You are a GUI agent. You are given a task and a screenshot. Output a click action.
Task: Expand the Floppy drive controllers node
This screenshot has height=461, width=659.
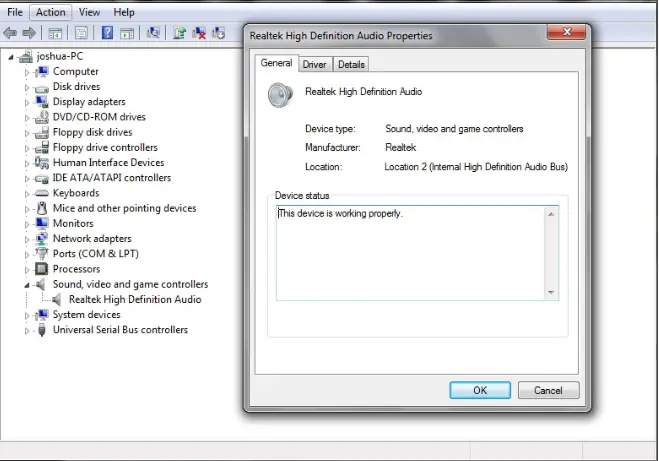pos(27,148)
